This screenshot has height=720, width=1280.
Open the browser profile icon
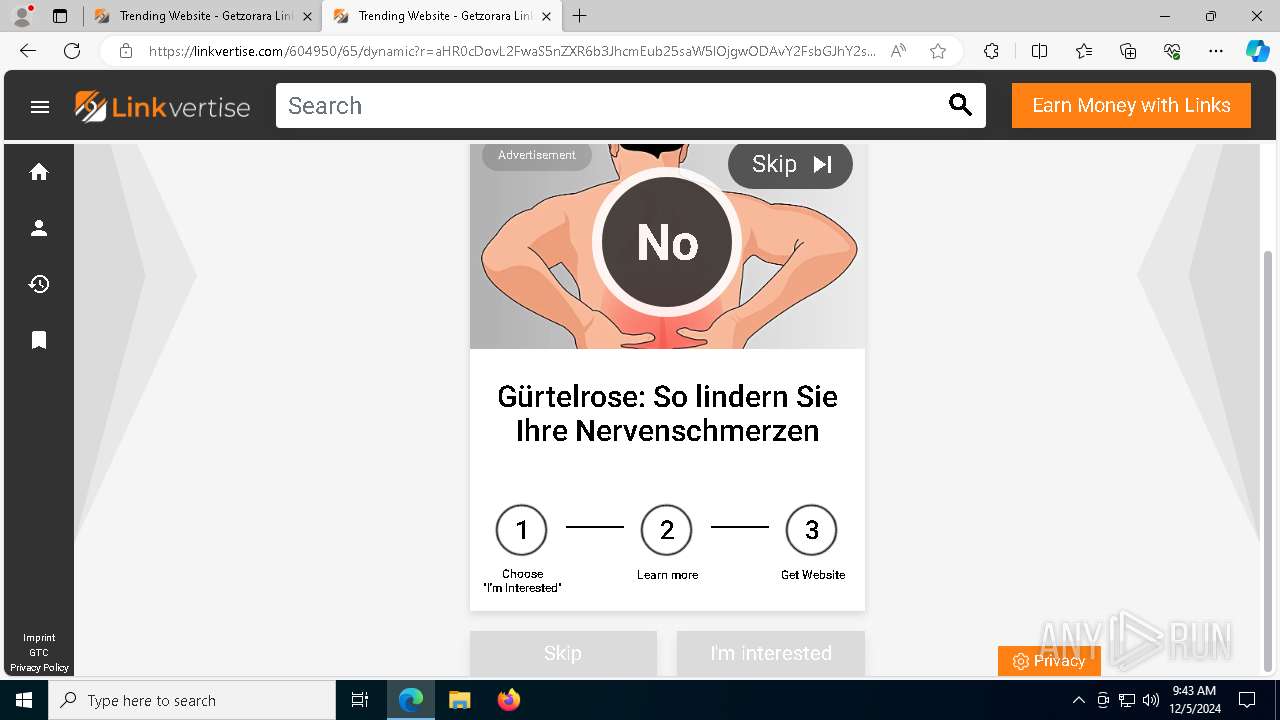22,16
